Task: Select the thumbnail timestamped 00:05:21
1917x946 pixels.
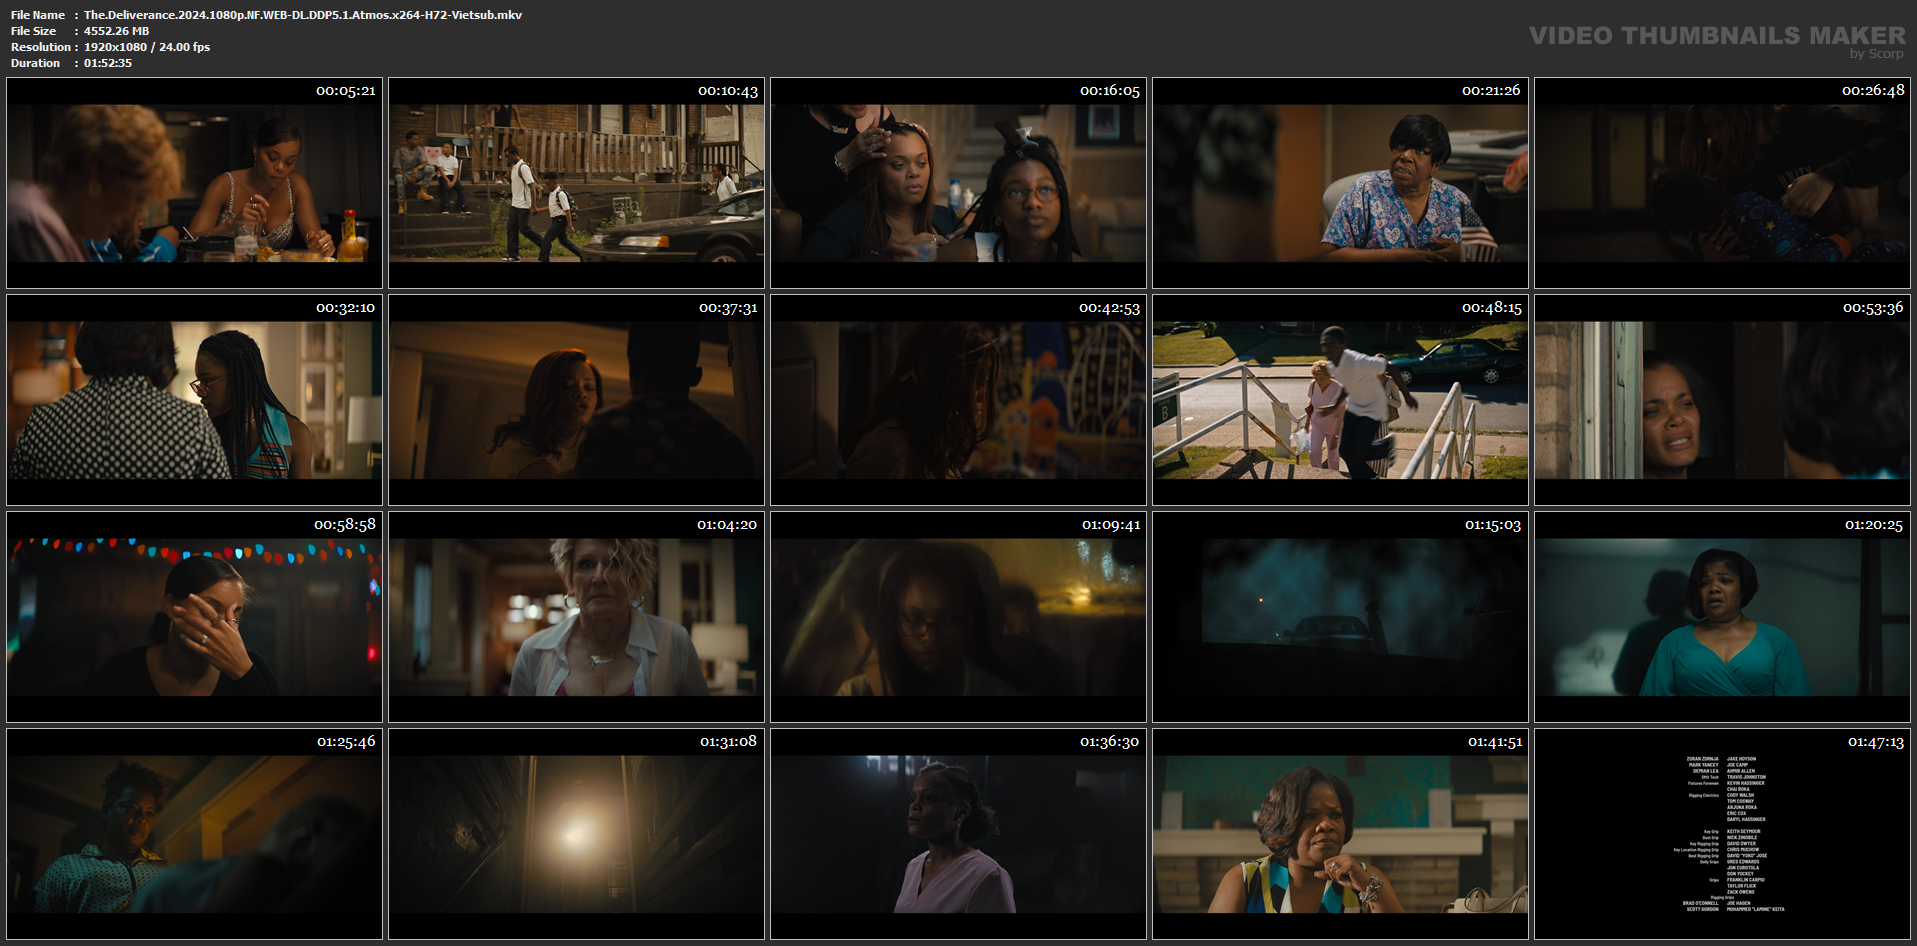Action: click(x=194, y=183)
